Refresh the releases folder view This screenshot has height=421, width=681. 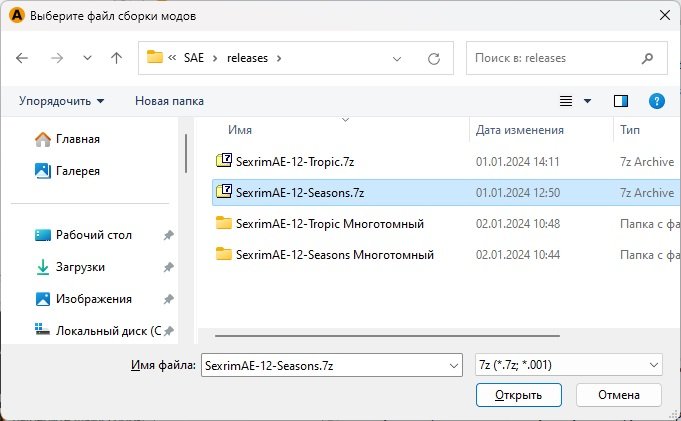click(x=434, y=58)
